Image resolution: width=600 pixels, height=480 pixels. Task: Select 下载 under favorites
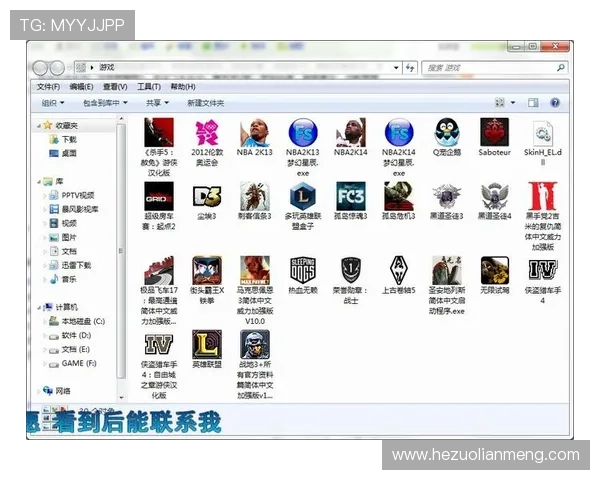69,139
